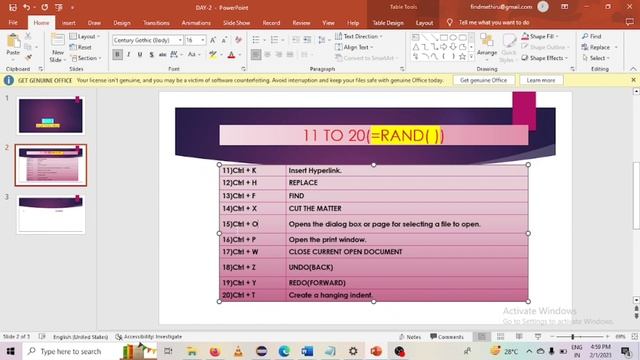Open the Section dropdown
This screenshot has width=640, height=360.
(86, 58)
